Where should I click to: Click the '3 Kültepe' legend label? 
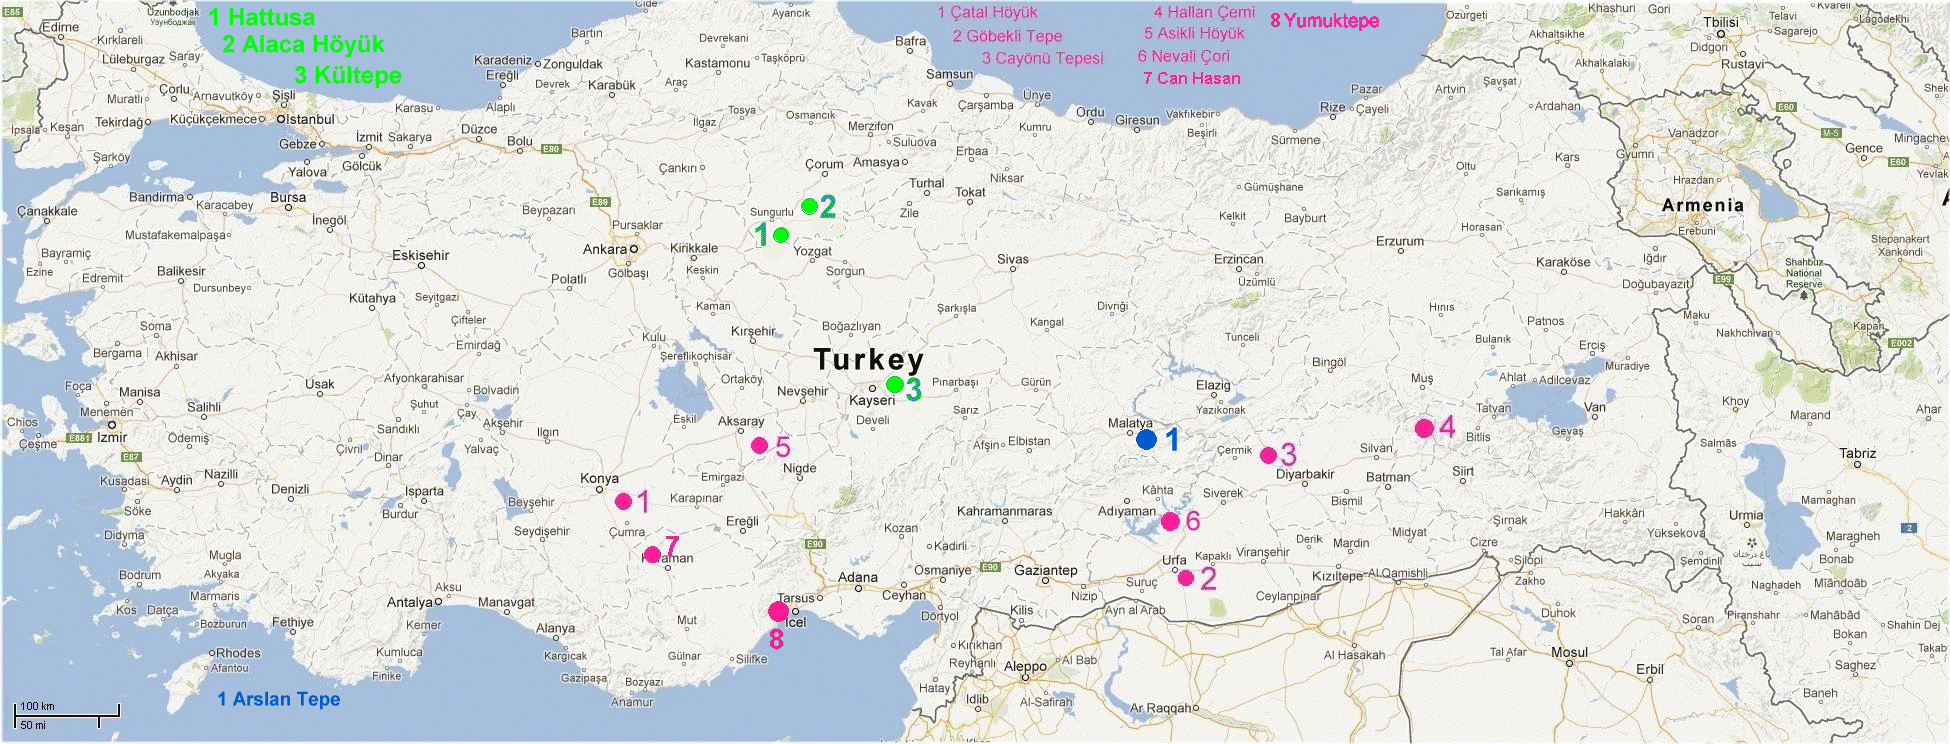pos(348,75)
